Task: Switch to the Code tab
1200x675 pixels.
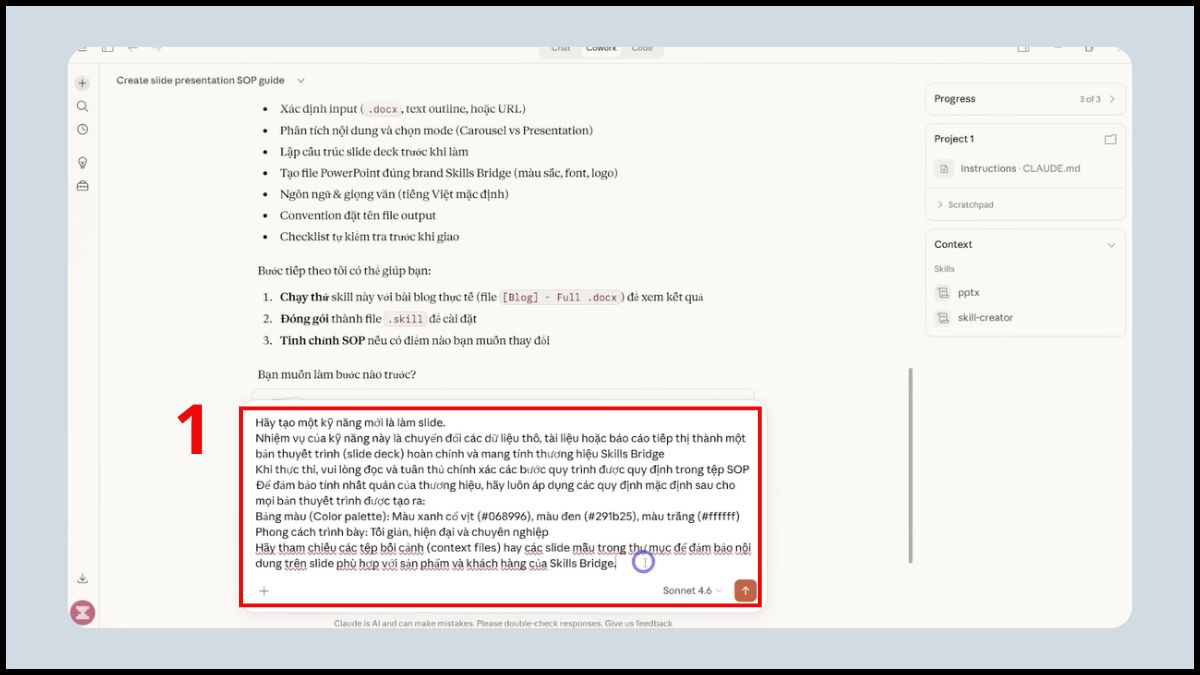Action: 642,48
